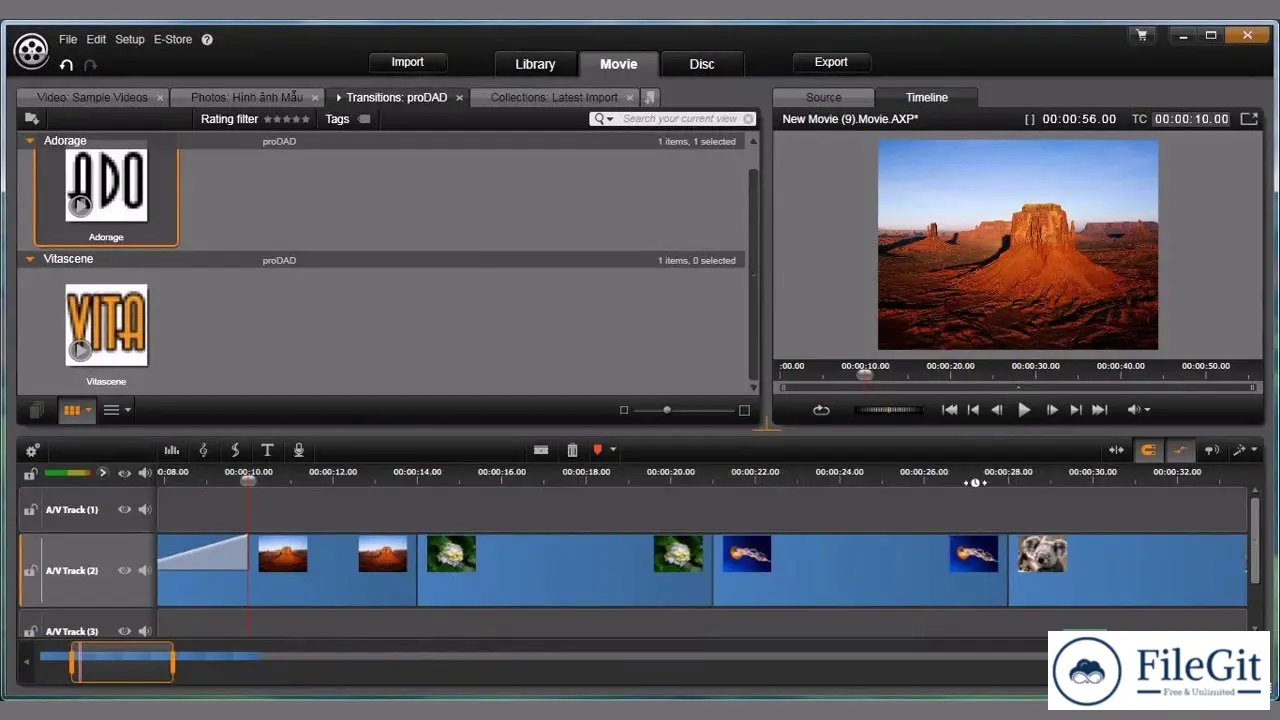Screen dimensions: 1280x720
Task: Click the Import button
Action: coord(408,62)
